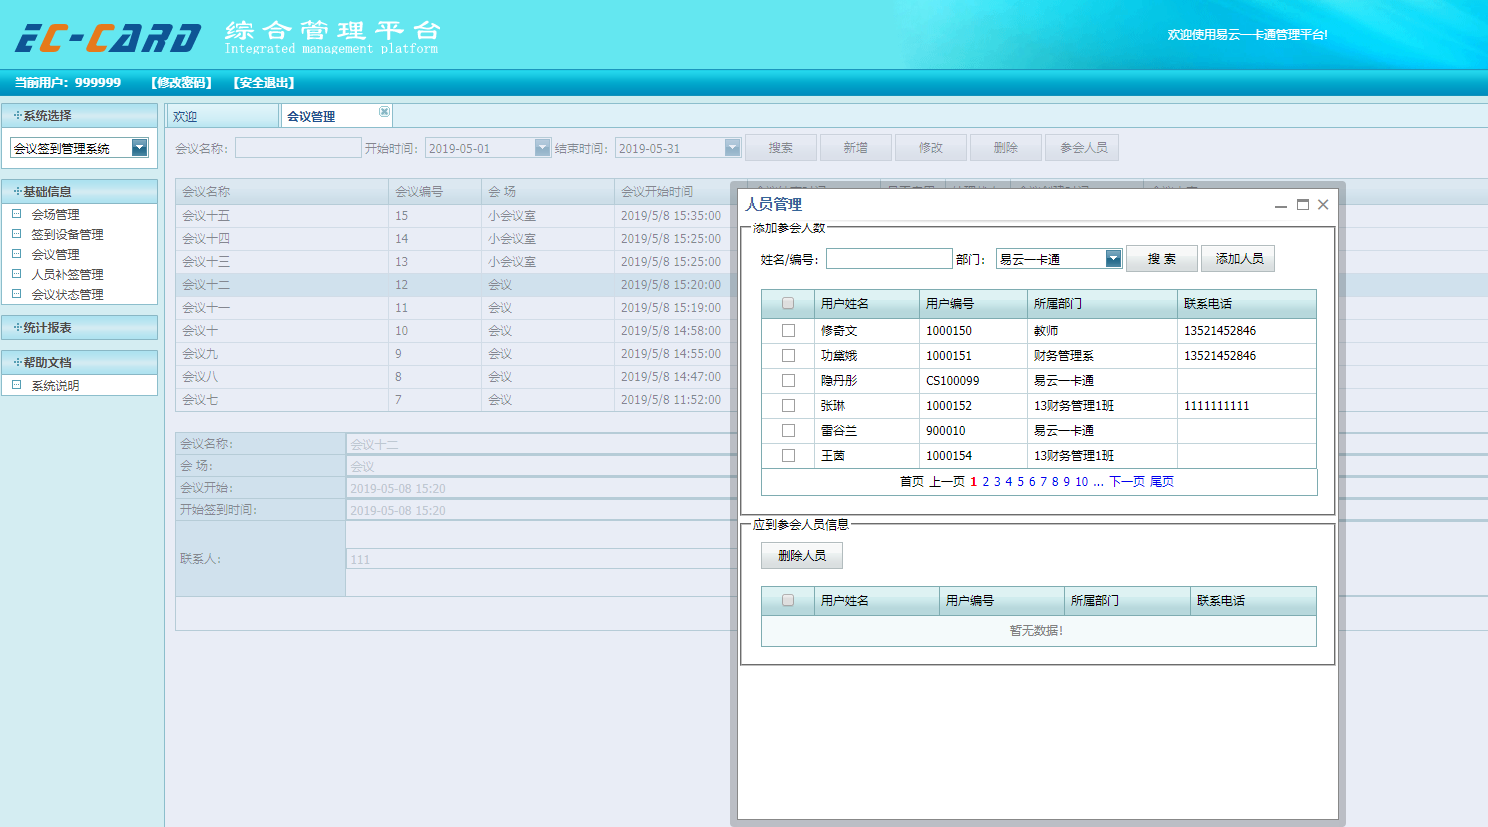Click the 修改密码 link
The height and width of the screenshot is (827, 1488).
181,82
